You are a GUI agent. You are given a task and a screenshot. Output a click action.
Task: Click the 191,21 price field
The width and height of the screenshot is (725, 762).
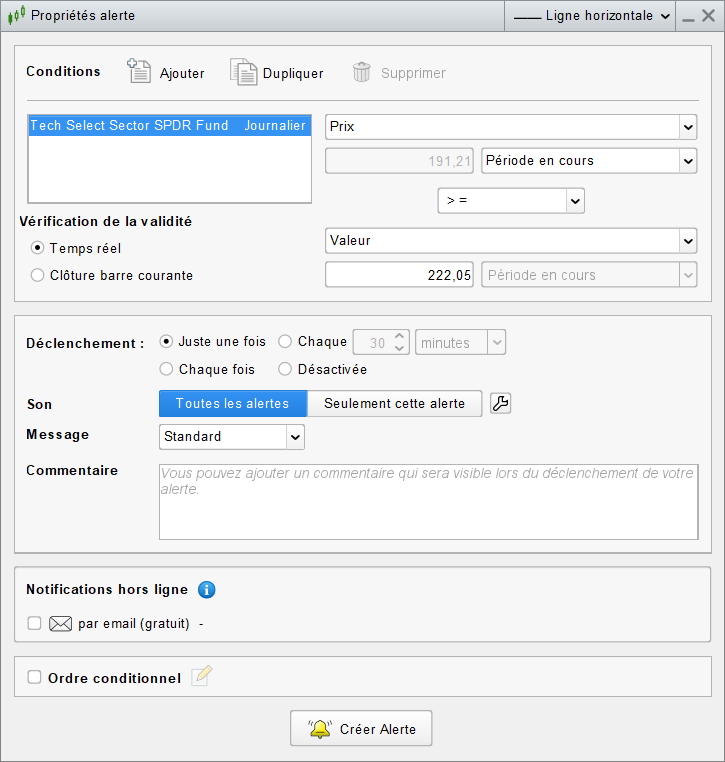pyautogui.click(x=399, y=161)
